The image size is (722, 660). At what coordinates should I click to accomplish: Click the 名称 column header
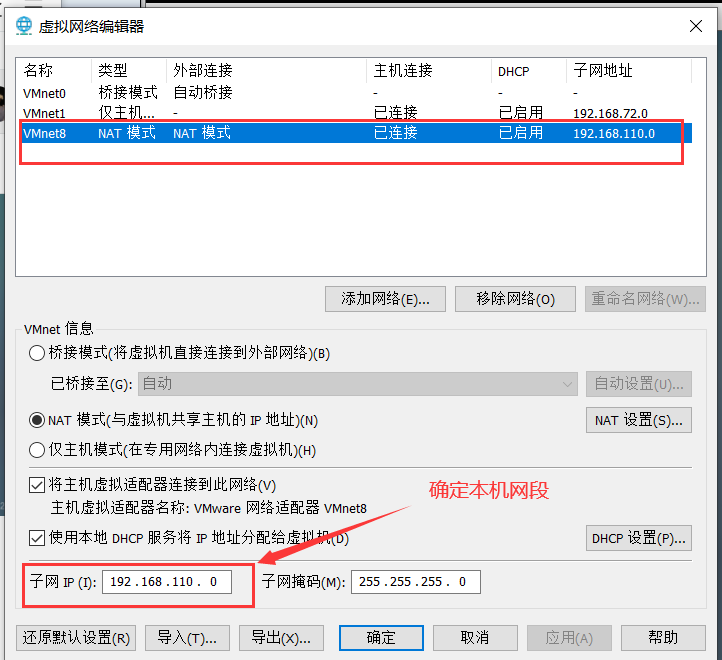coord(54,71)
